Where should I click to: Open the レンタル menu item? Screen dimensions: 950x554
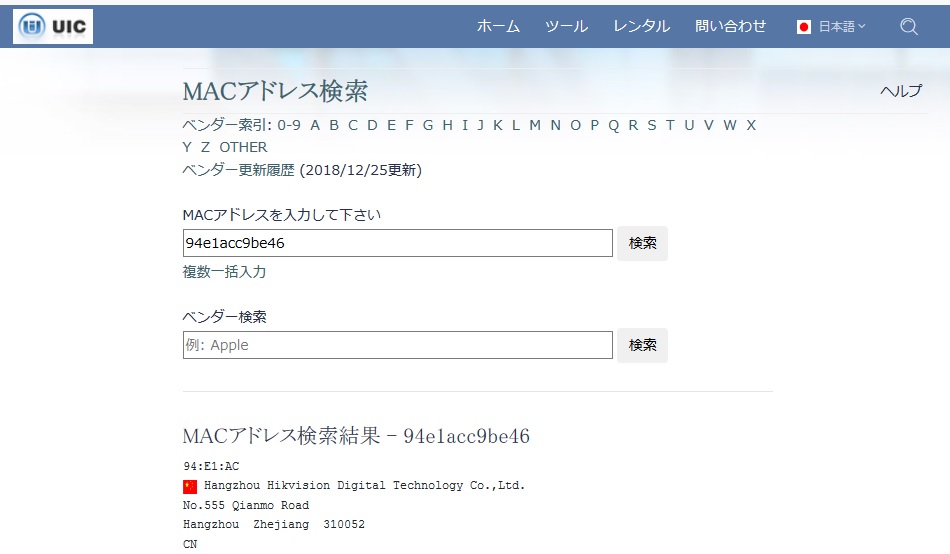point(642,26)
